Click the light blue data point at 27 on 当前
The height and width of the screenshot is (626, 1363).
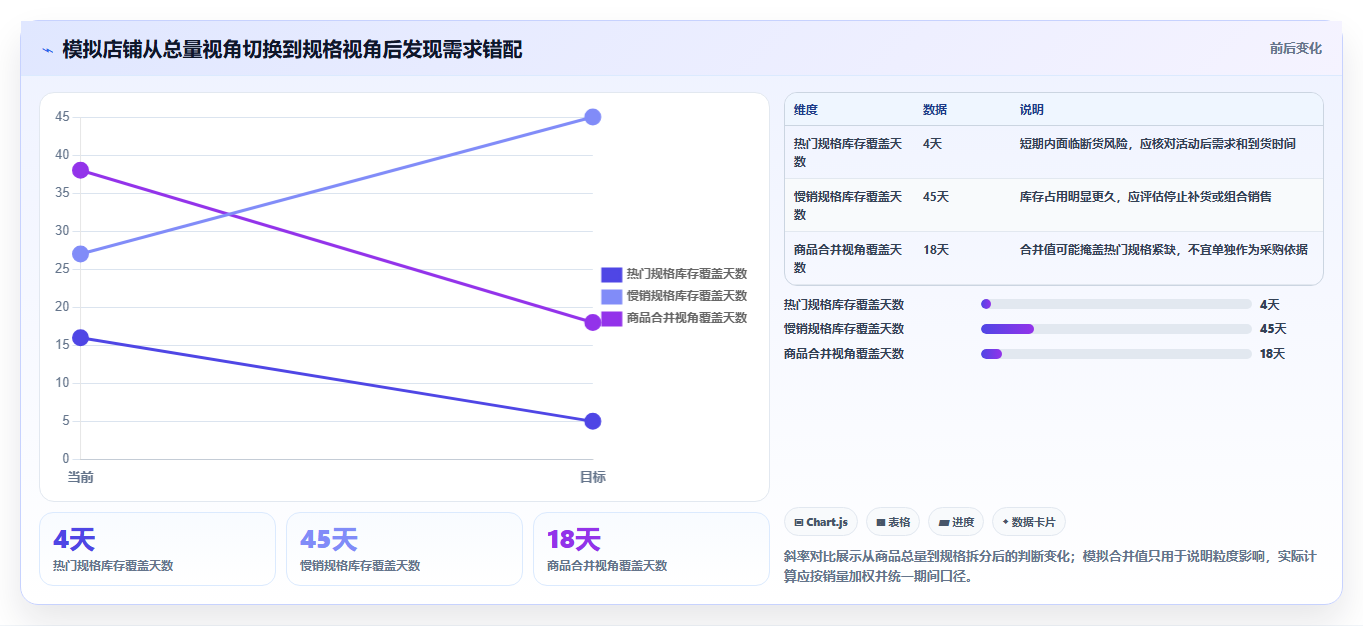[81, 254]
